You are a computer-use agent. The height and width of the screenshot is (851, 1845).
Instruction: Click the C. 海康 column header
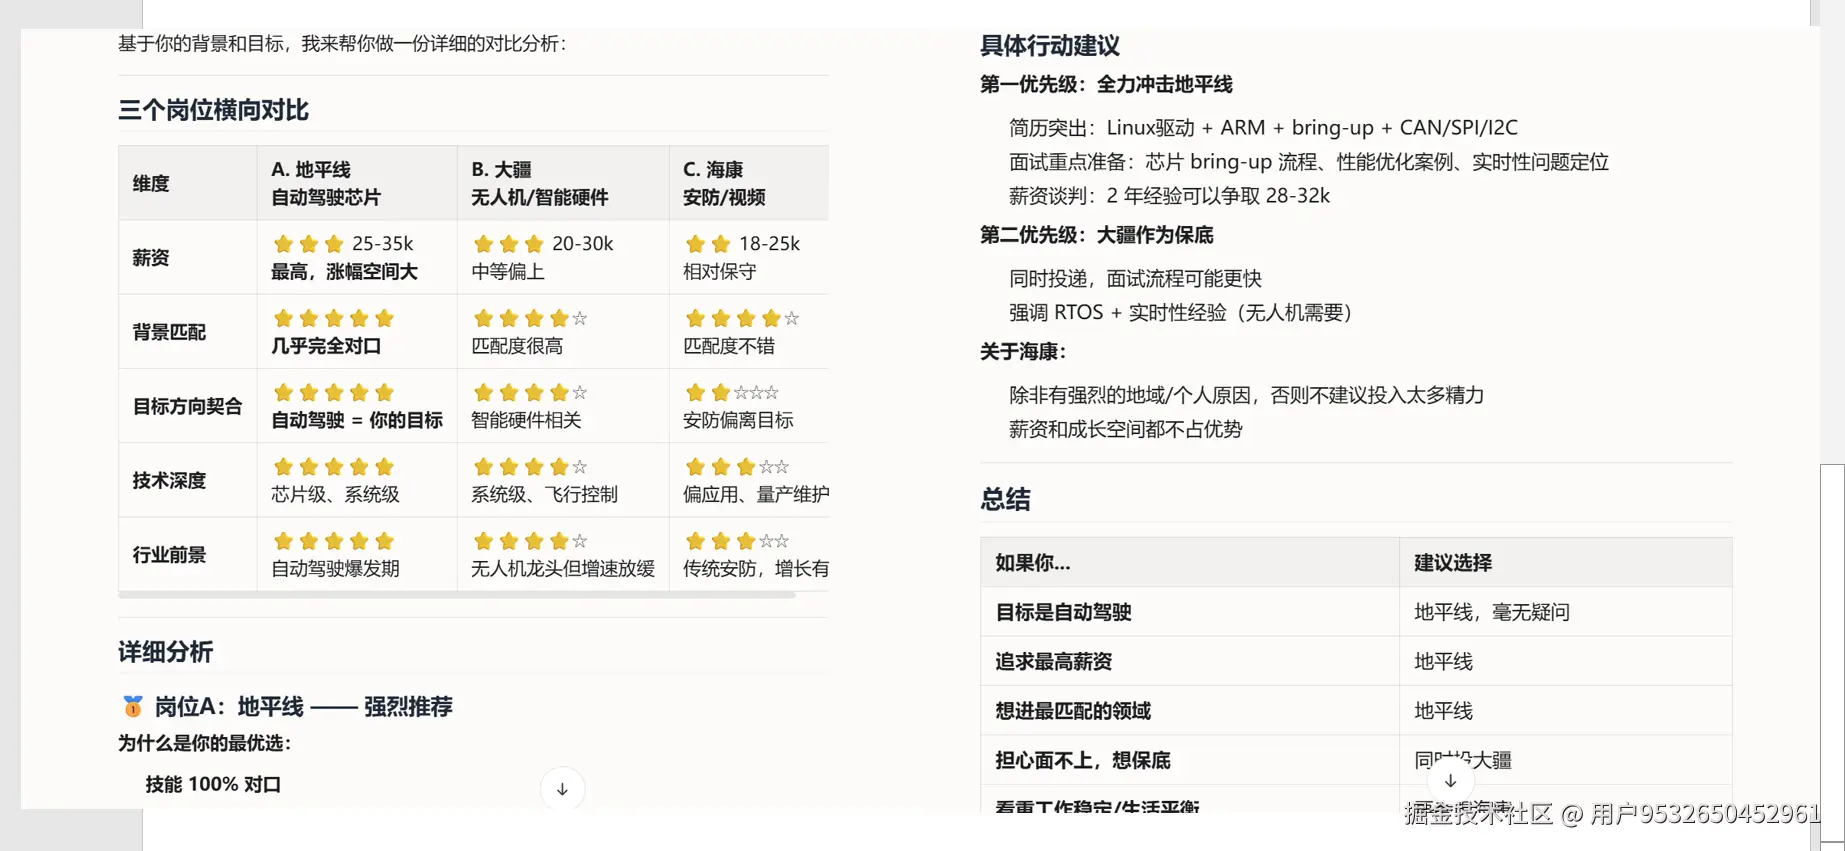[x=712, y=170]
